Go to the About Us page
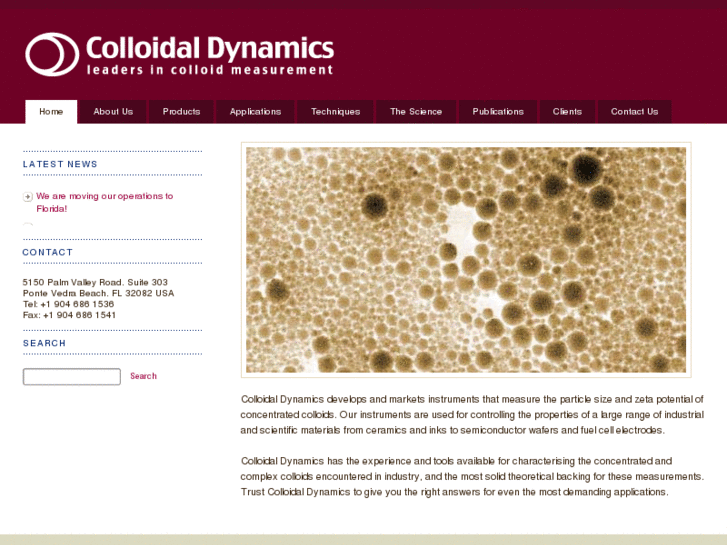 tap(113, 112)
